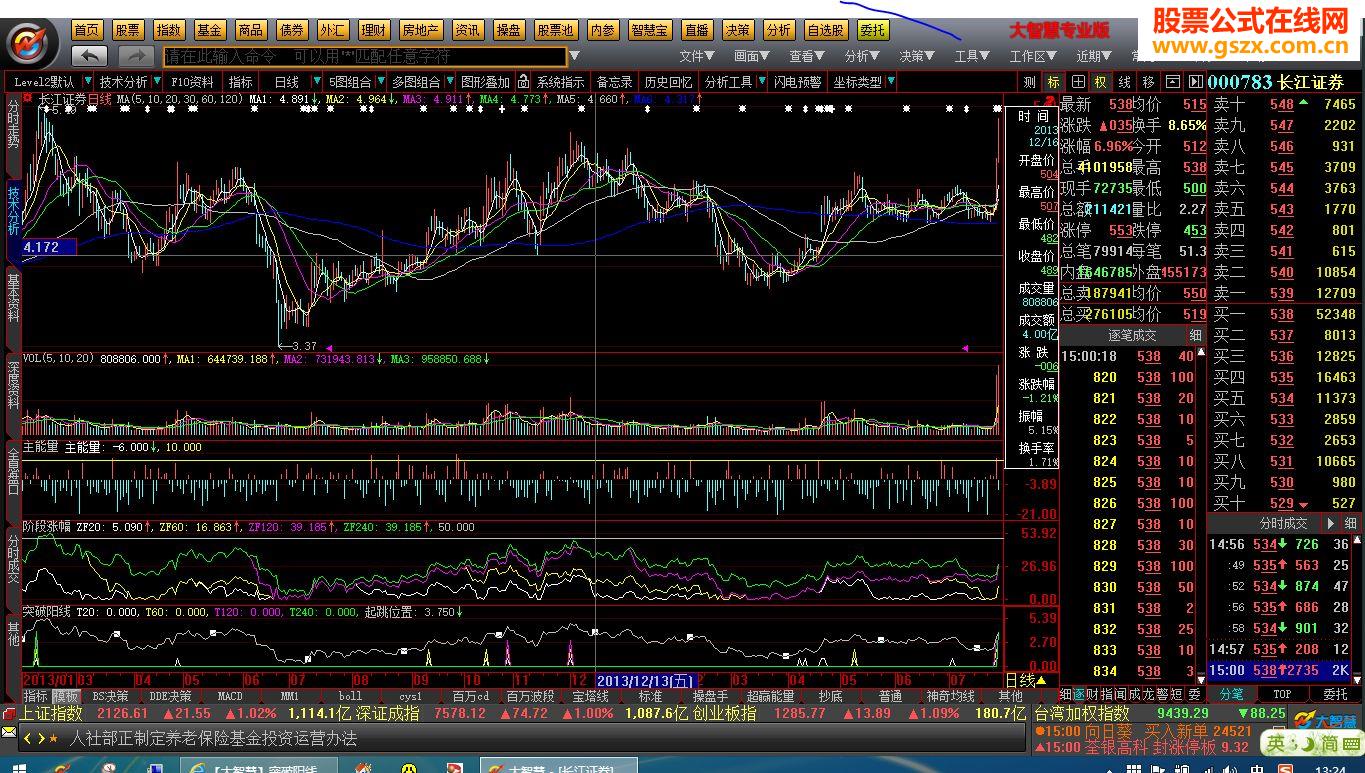
Task: Open the 画面 menu
Action: (x=752, y=56)
